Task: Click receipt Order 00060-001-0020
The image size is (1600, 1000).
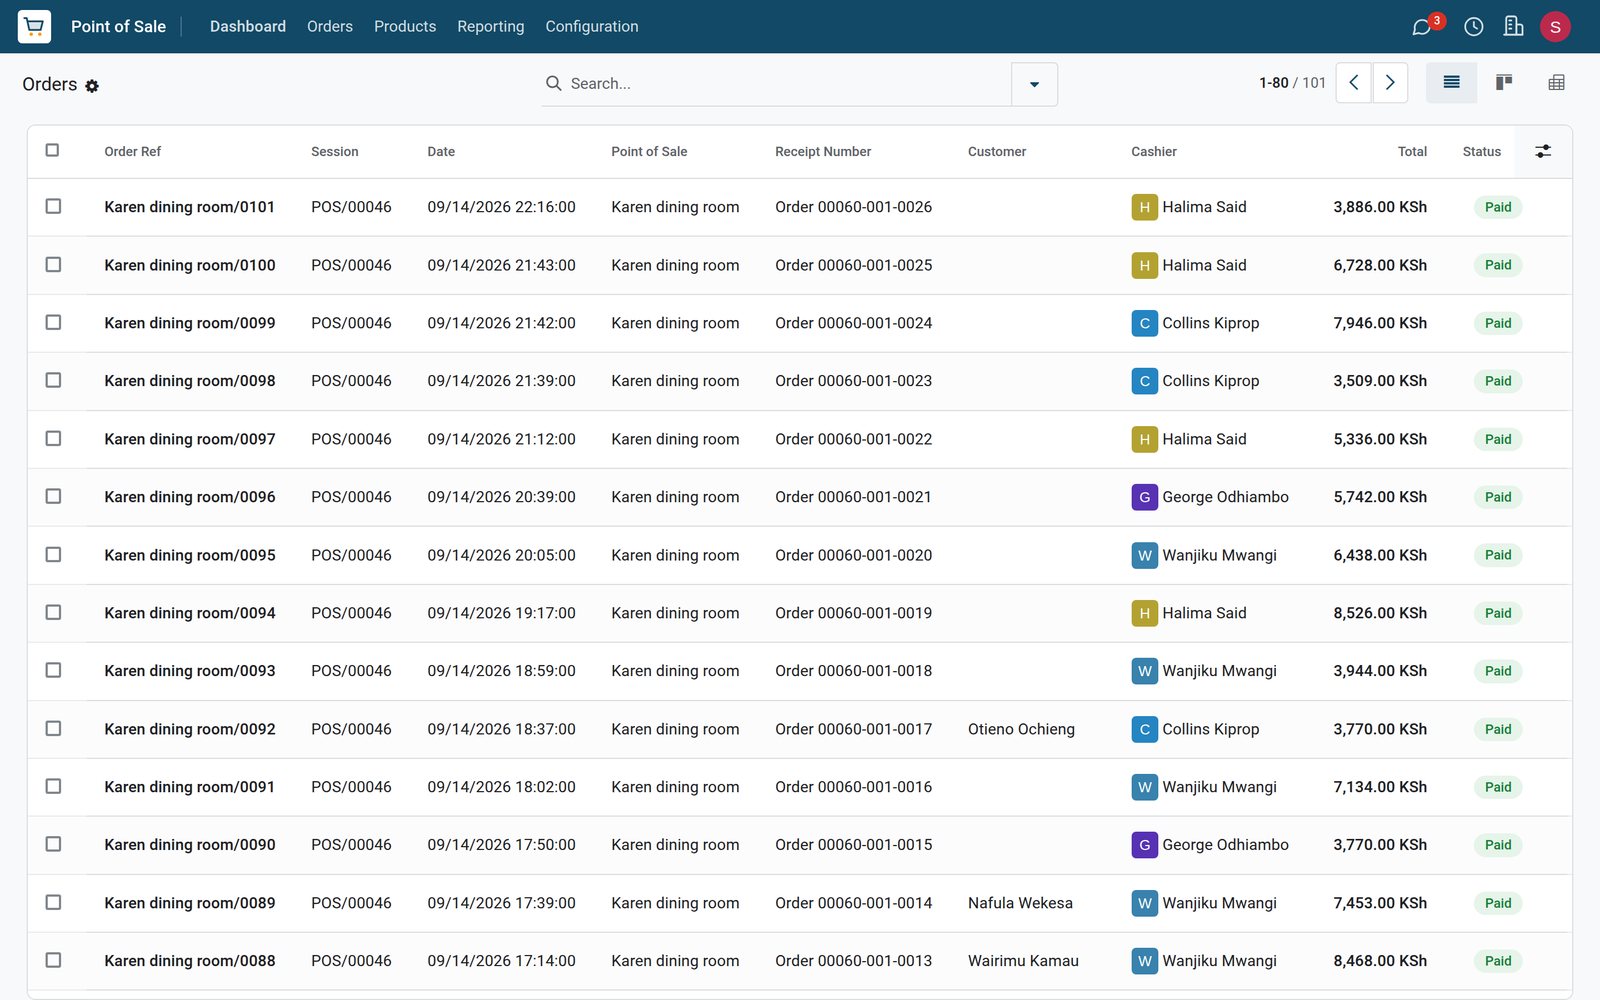Action: [x=853, y=555]
